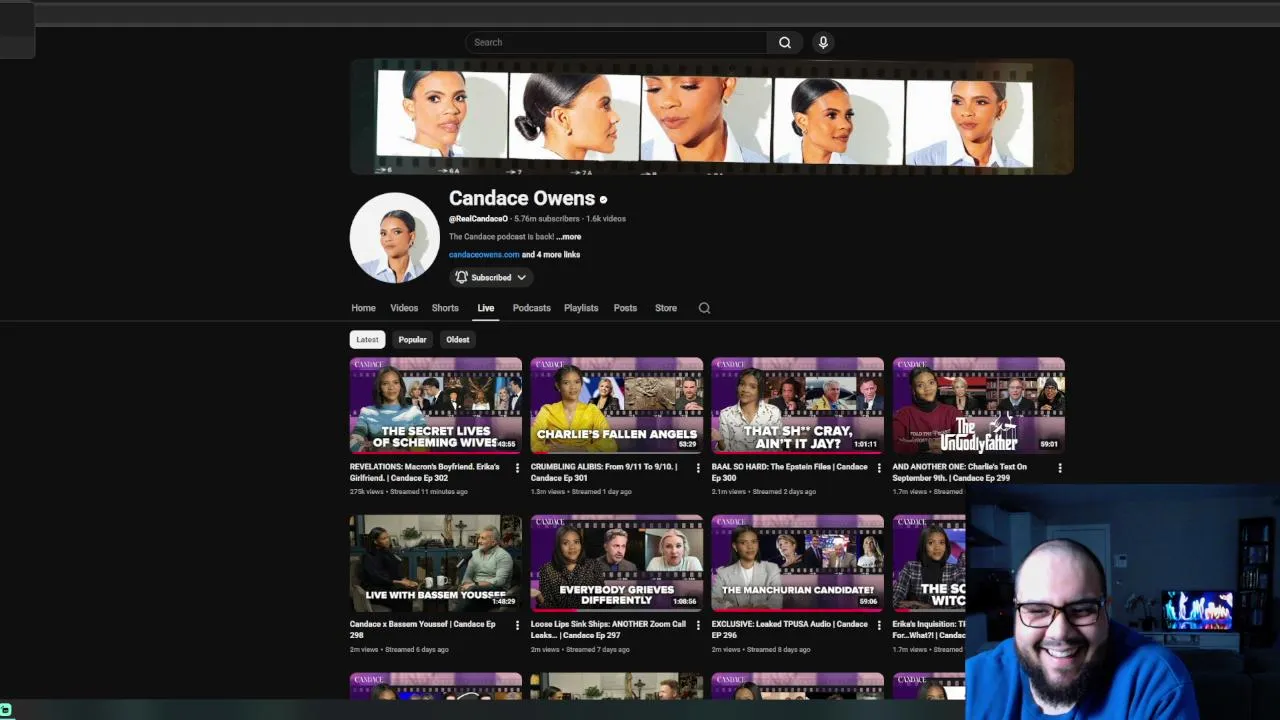Open options menu for Loose Lips Ep 297
1280x720 pixels.
point(698,626)
